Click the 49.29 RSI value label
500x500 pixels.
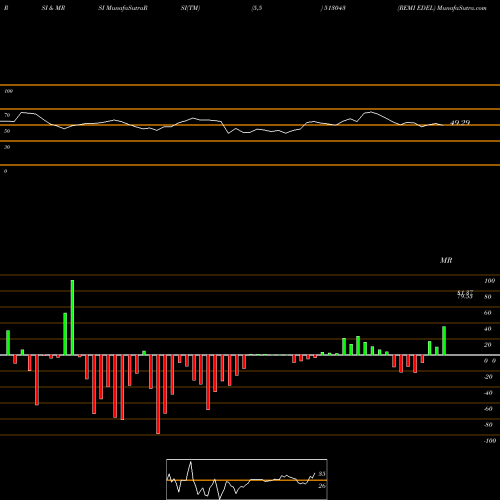(x=460, y=123)
